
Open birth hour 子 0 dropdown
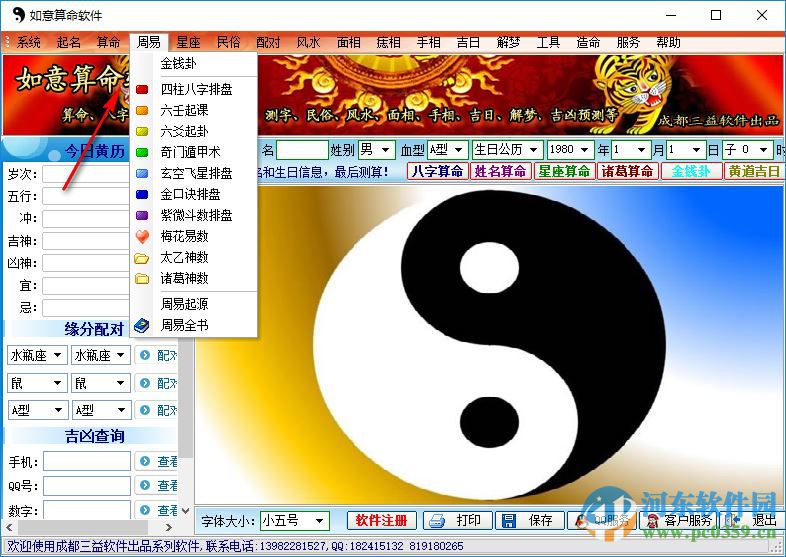763,149
